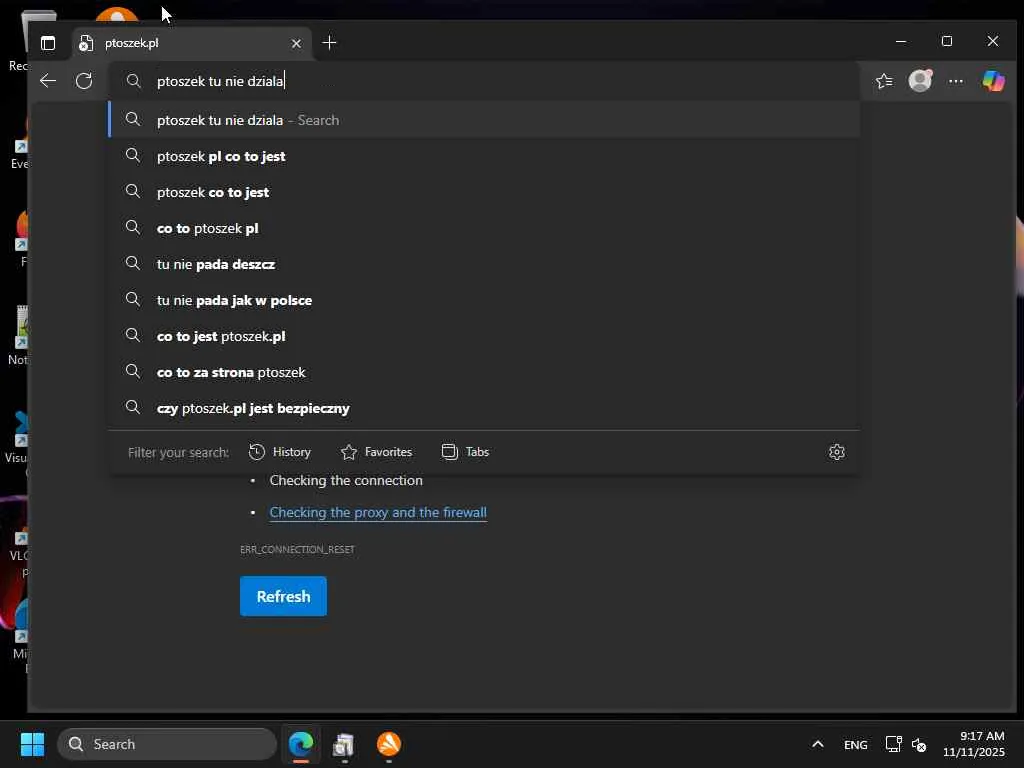Click the search magnifier icon in address bar
Viewport: 1024px width, 768px height.
(x=133, y=81)
